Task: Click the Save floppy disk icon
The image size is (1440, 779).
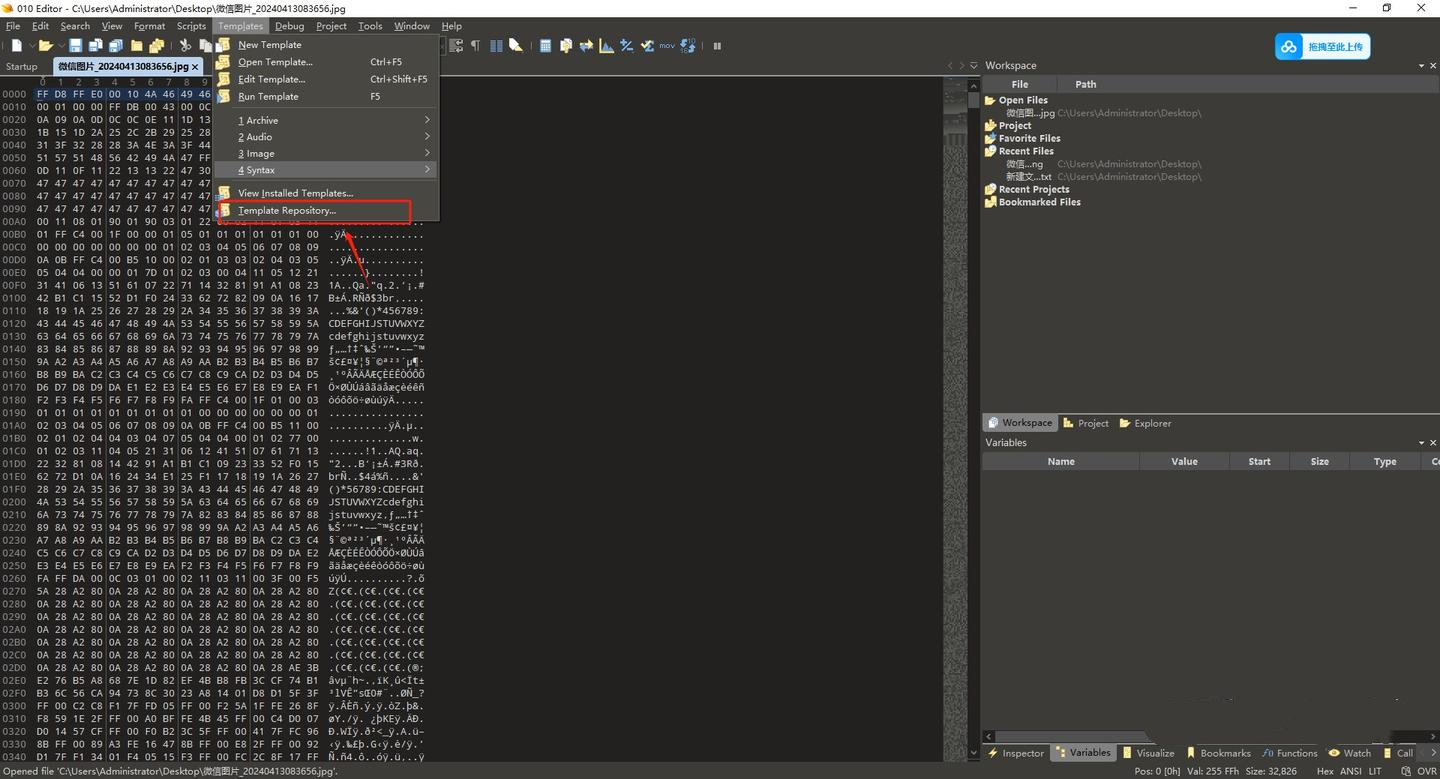Action: coord(75,45)
